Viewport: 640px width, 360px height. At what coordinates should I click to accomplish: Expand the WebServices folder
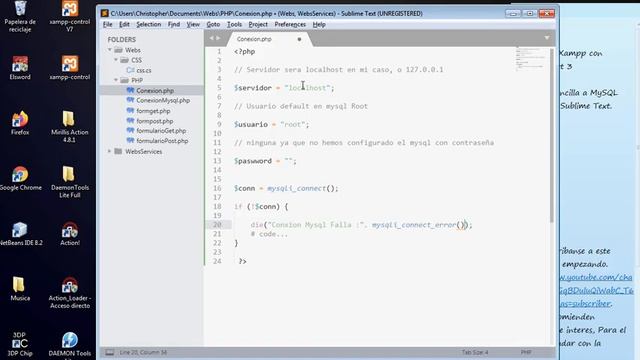(109, 151)
